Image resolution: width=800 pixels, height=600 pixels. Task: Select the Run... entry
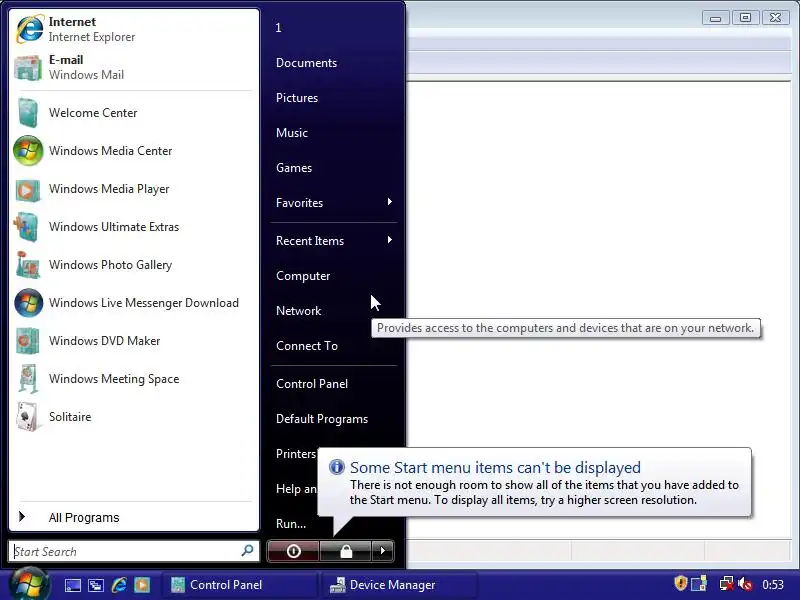click(291, 524)
